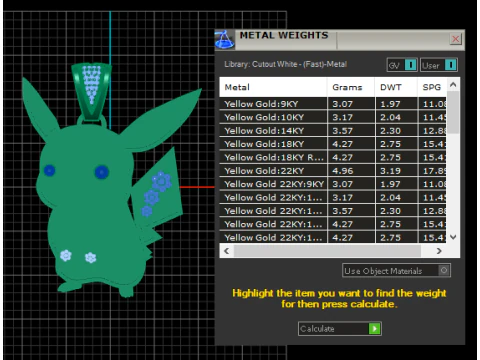Click the 4.96 grams cell
480x360 pixels.
(351, 171)
